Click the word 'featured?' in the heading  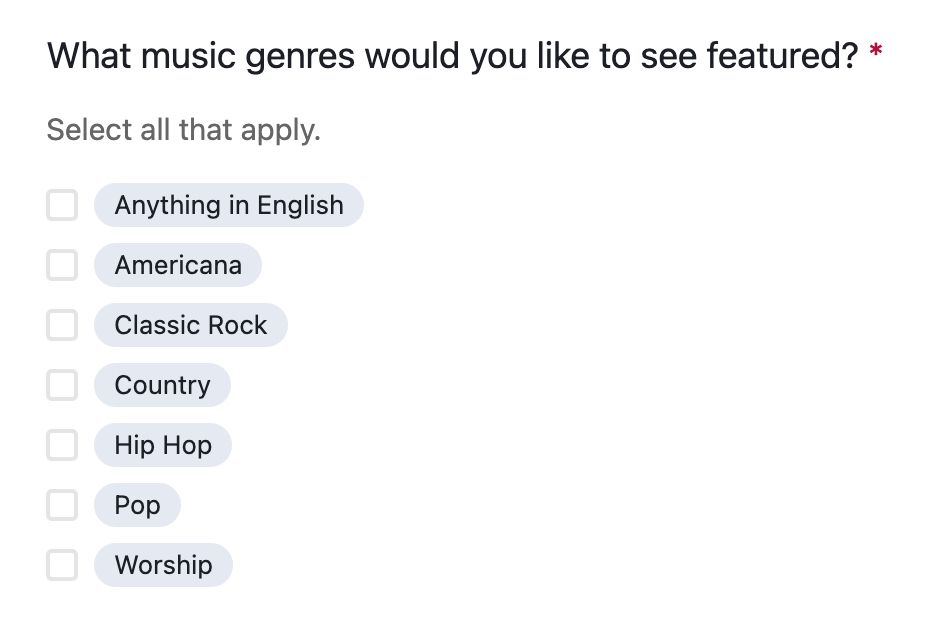782,56
